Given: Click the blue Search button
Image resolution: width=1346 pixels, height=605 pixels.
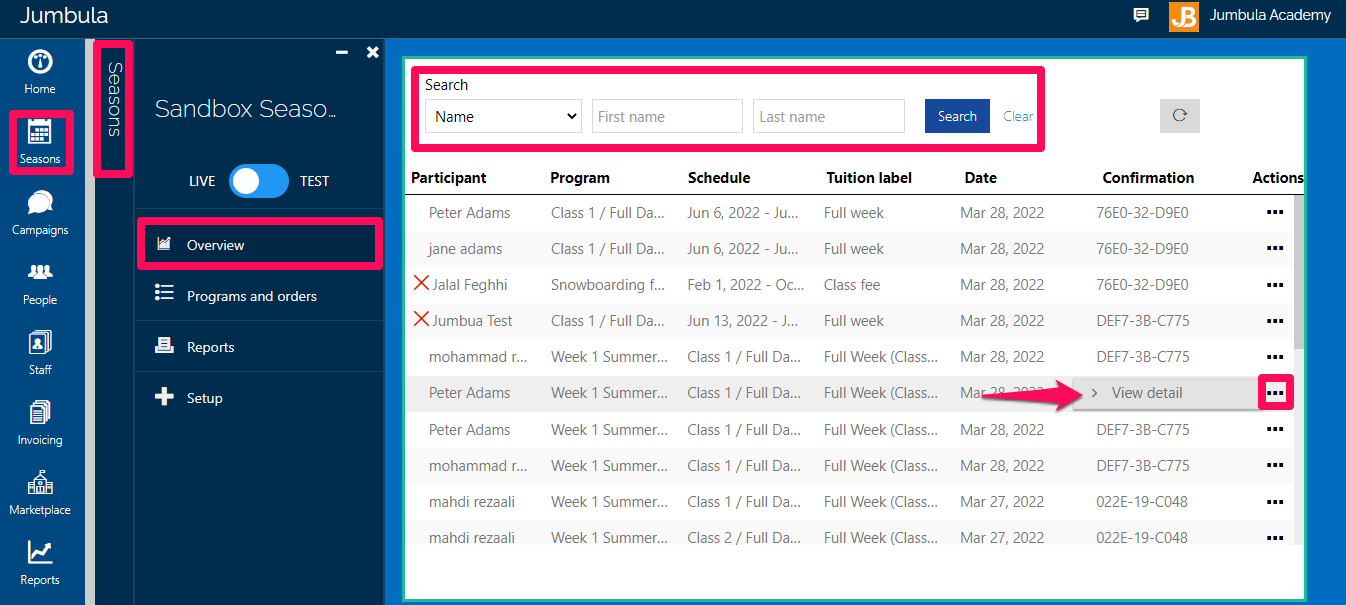Looking at the screenshot, I should pos(957,116).
